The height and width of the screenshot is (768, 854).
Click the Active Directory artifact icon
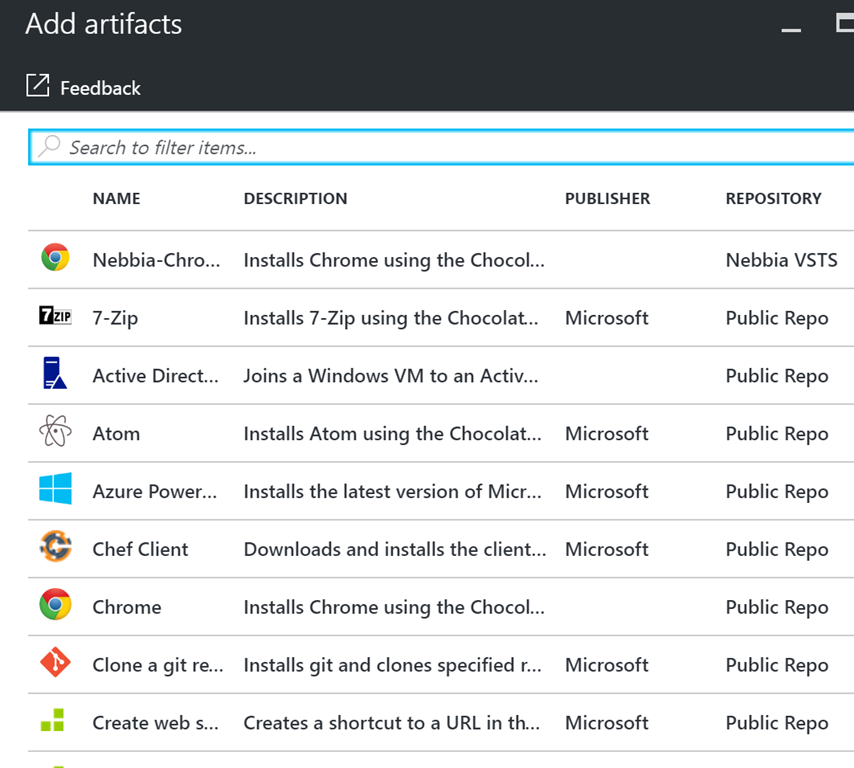[54, 373]
